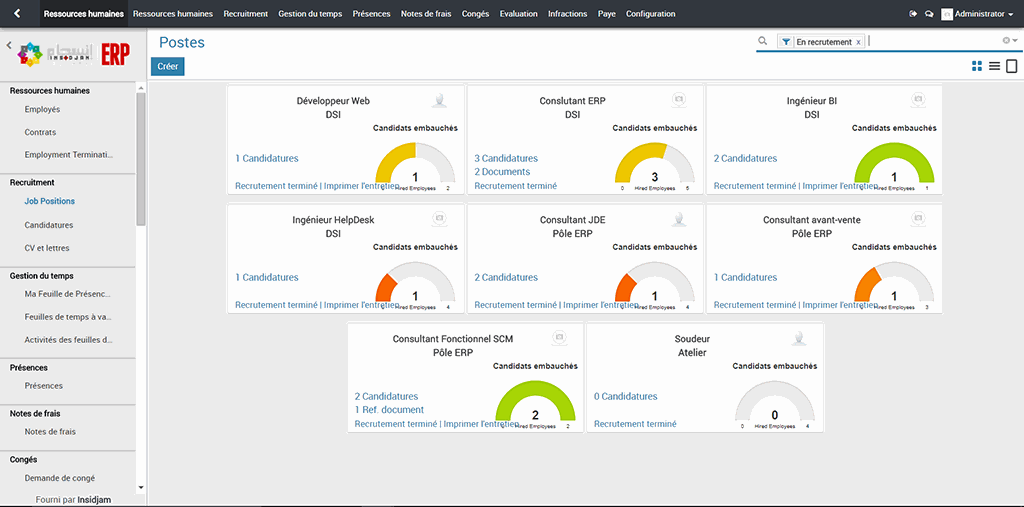Screen dimensions: 1024x507
Task: Open the Notes de frais top menu
Action: pos(427,14)
